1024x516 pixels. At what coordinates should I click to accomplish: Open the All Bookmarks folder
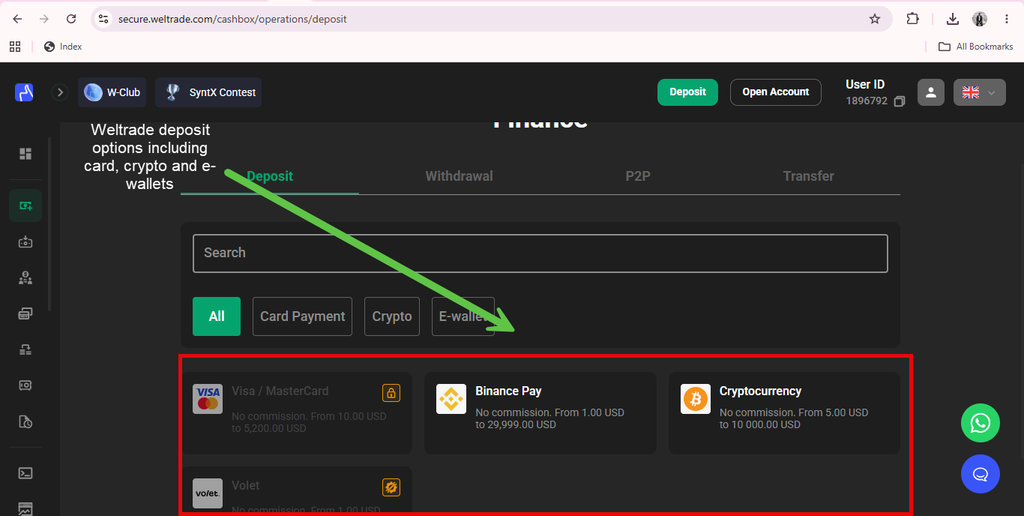click(x=976, y=46)
